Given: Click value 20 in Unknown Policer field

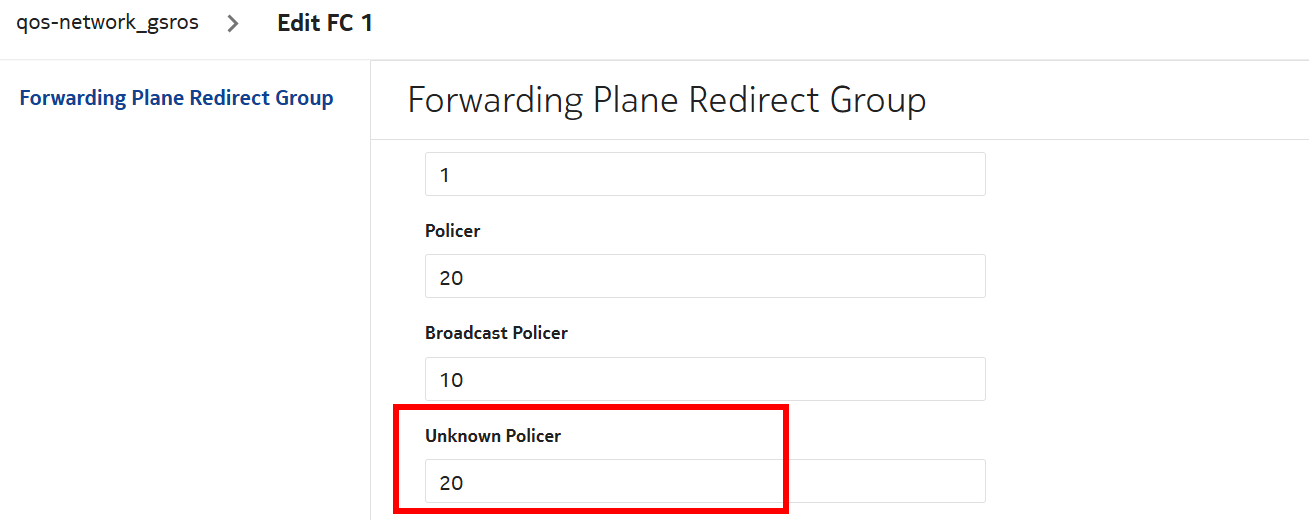Looking at the screenshot, I should 451,482.
